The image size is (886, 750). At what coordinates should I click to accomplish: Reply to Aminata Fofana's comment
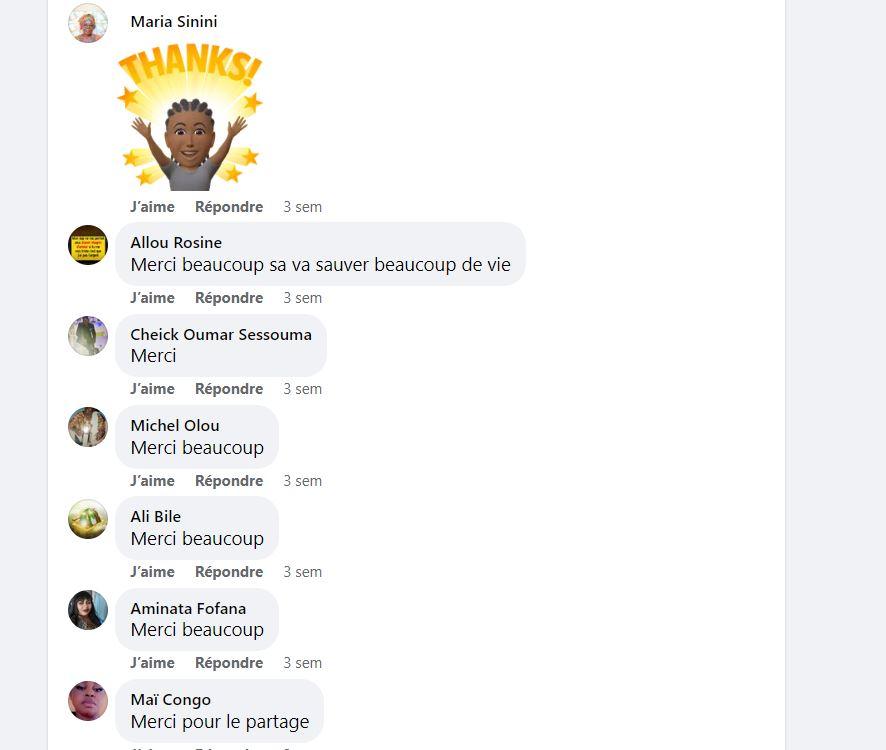click(x=229, y=662)
